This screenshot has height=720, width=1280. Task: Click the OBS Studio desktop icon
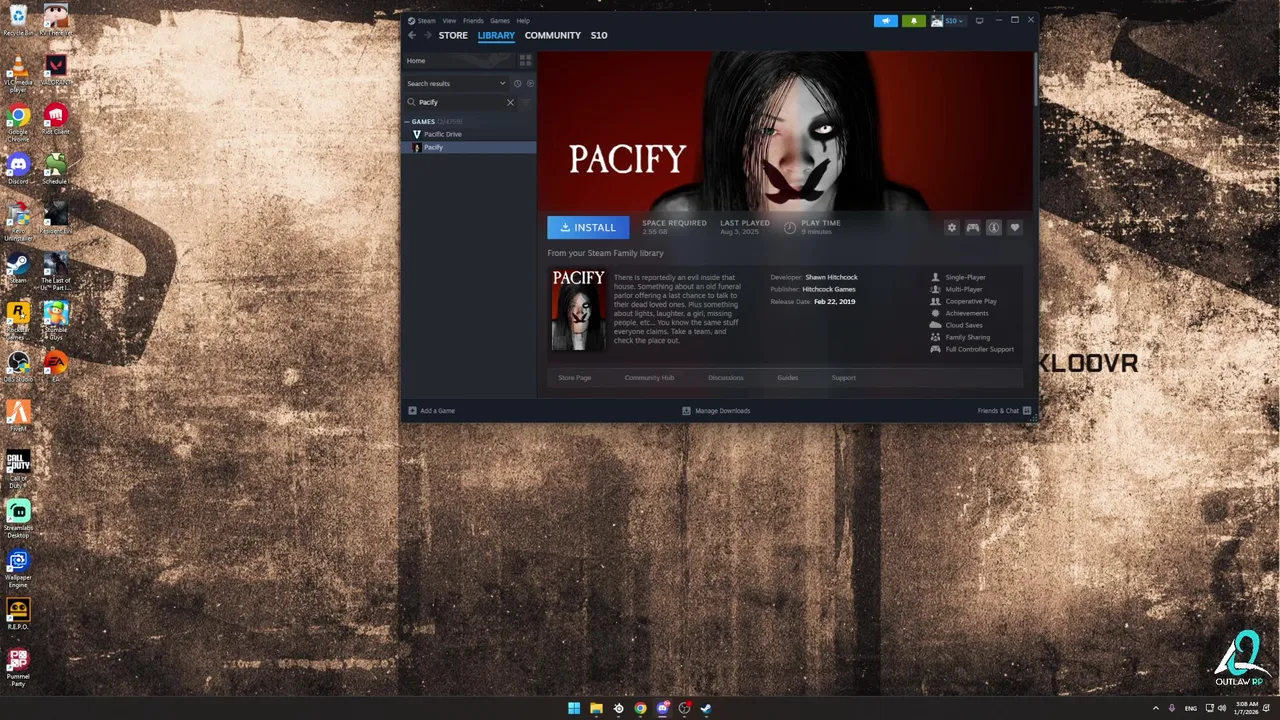(x=18, y=366)
